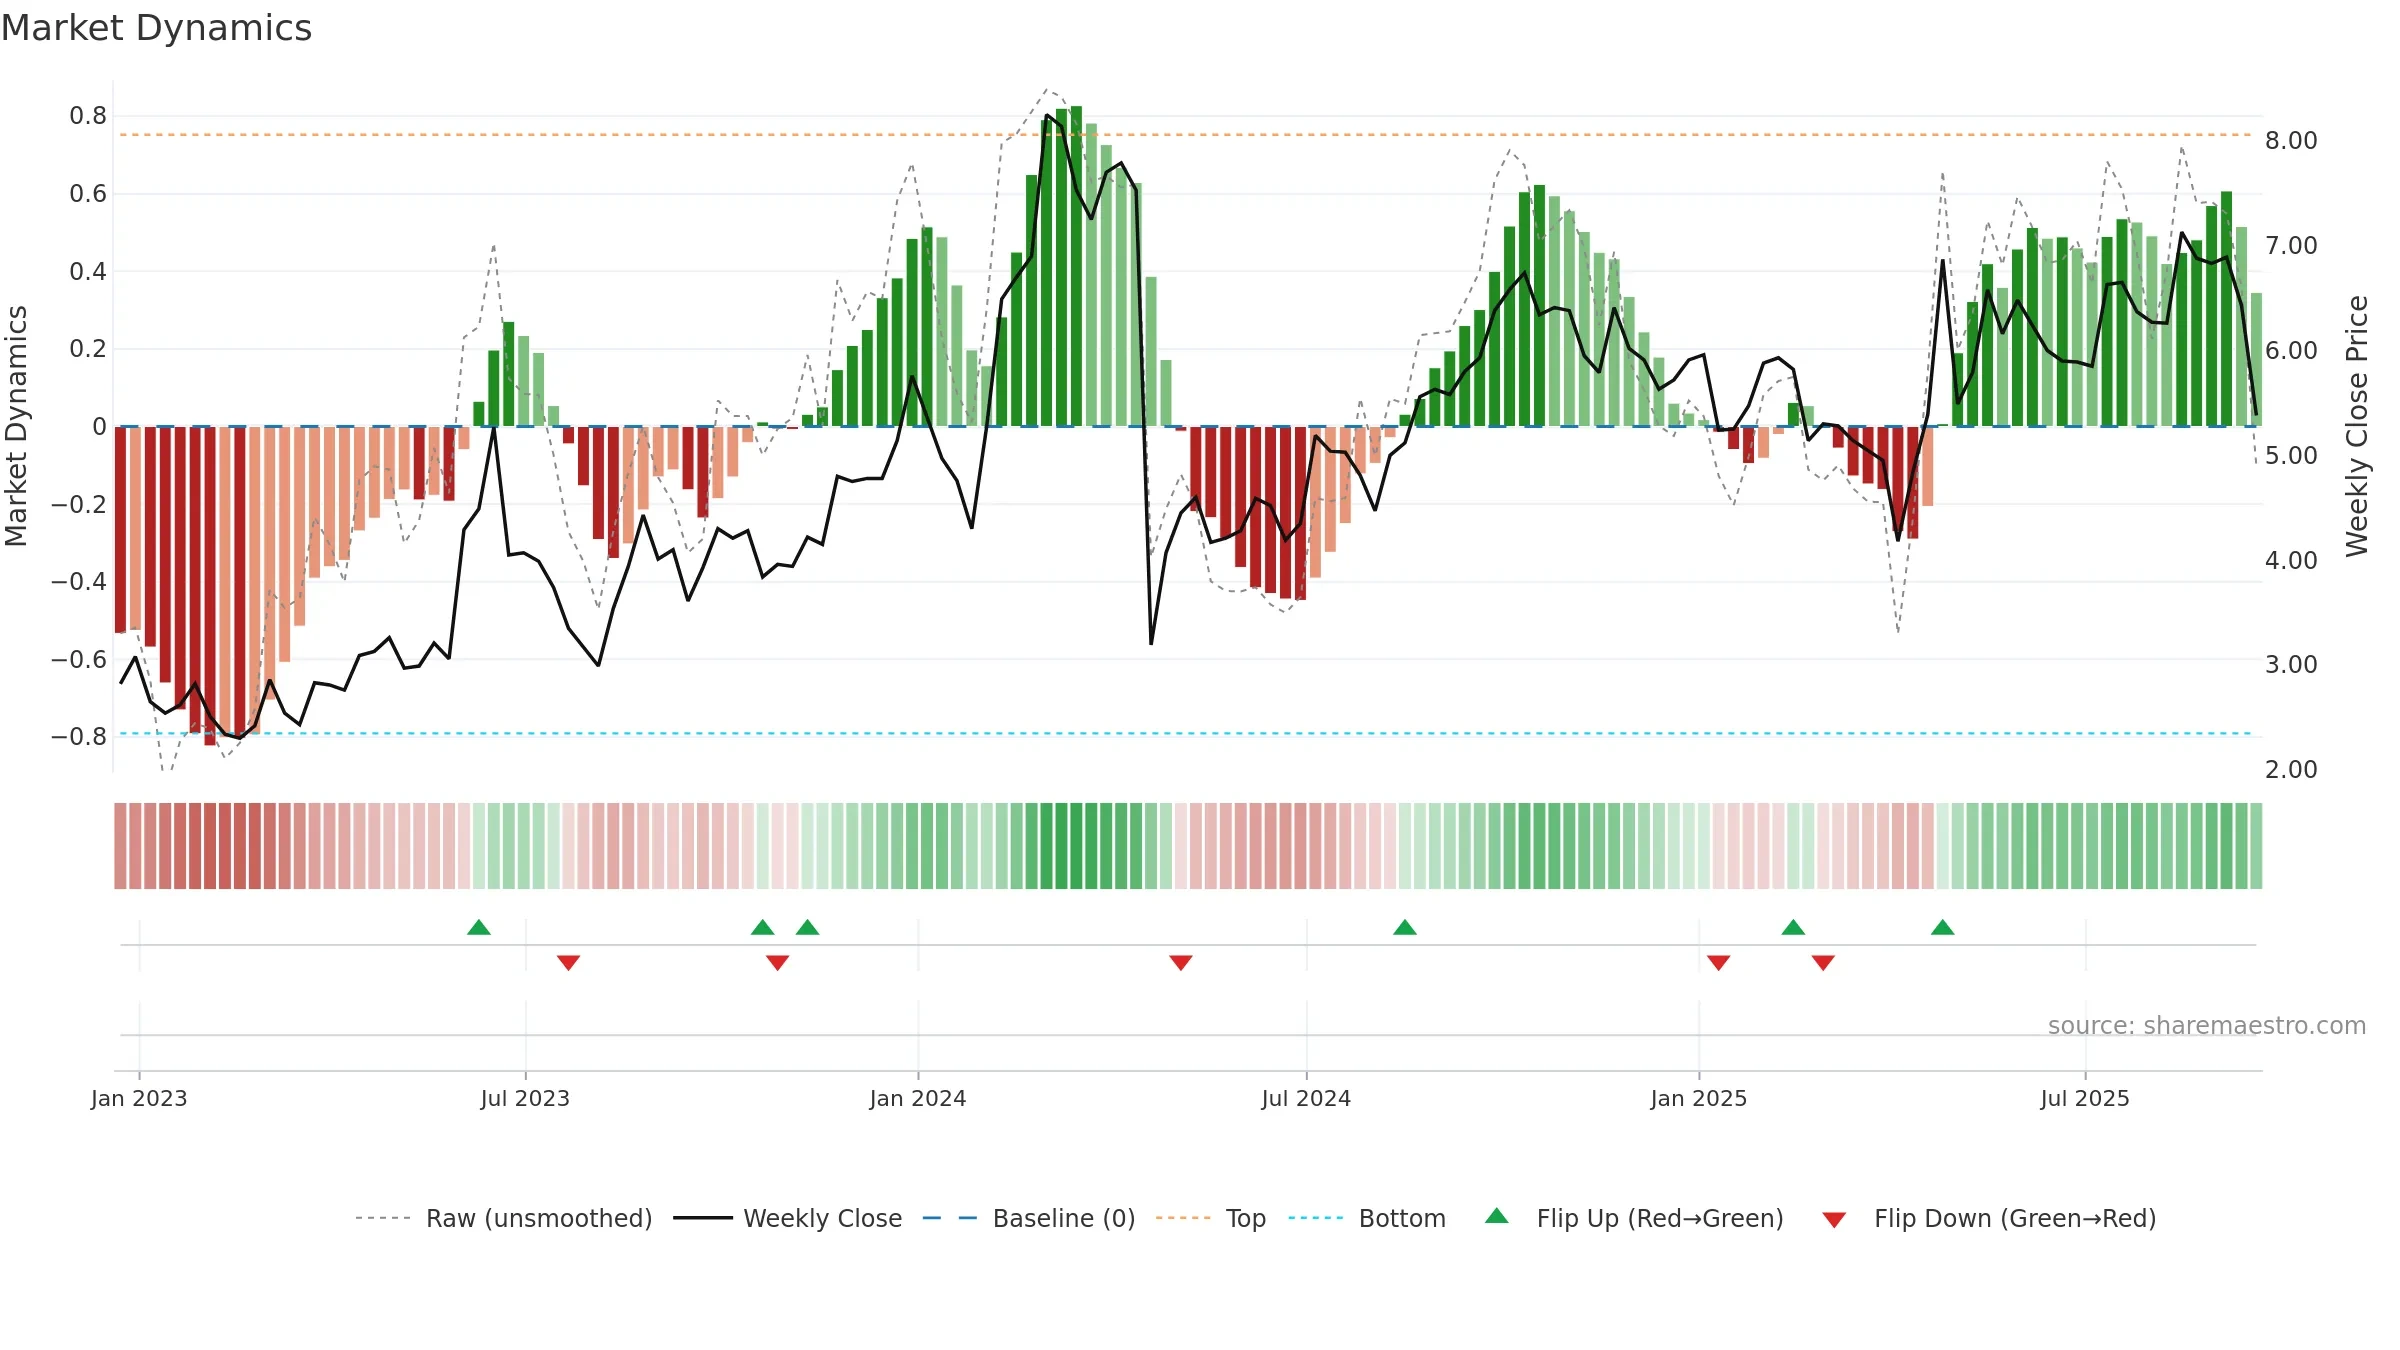Click the −0.4 tick on the left axis
The height and width of the screenshot is (1350, 2400).
(x=79, y=581)
